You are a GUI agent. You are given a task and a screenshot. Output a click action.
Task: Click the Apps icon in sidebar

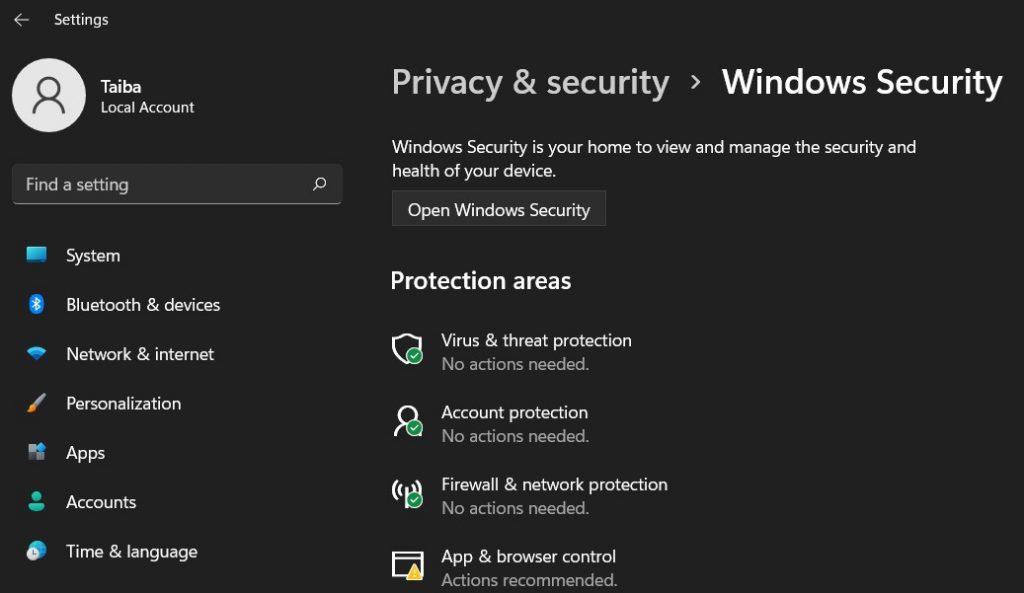pyautogui.click(x=37, y=452)
